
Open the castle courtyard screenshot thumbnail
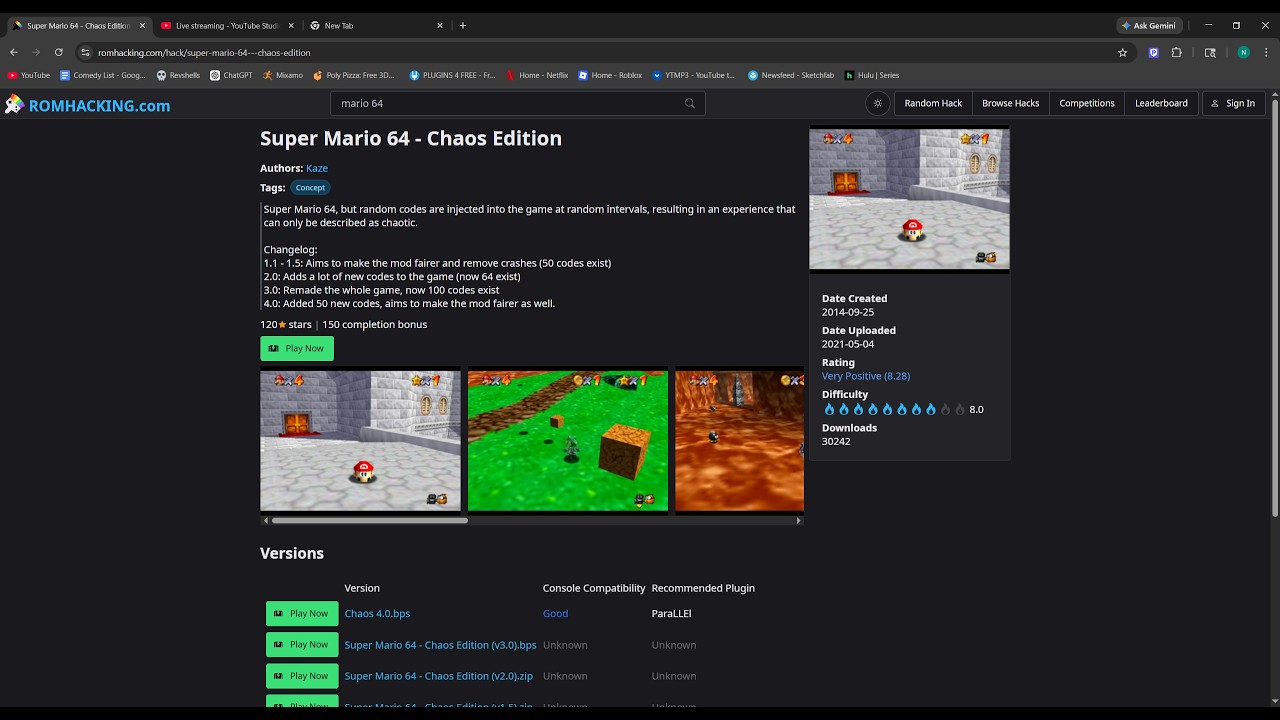(x=361, y=440)
